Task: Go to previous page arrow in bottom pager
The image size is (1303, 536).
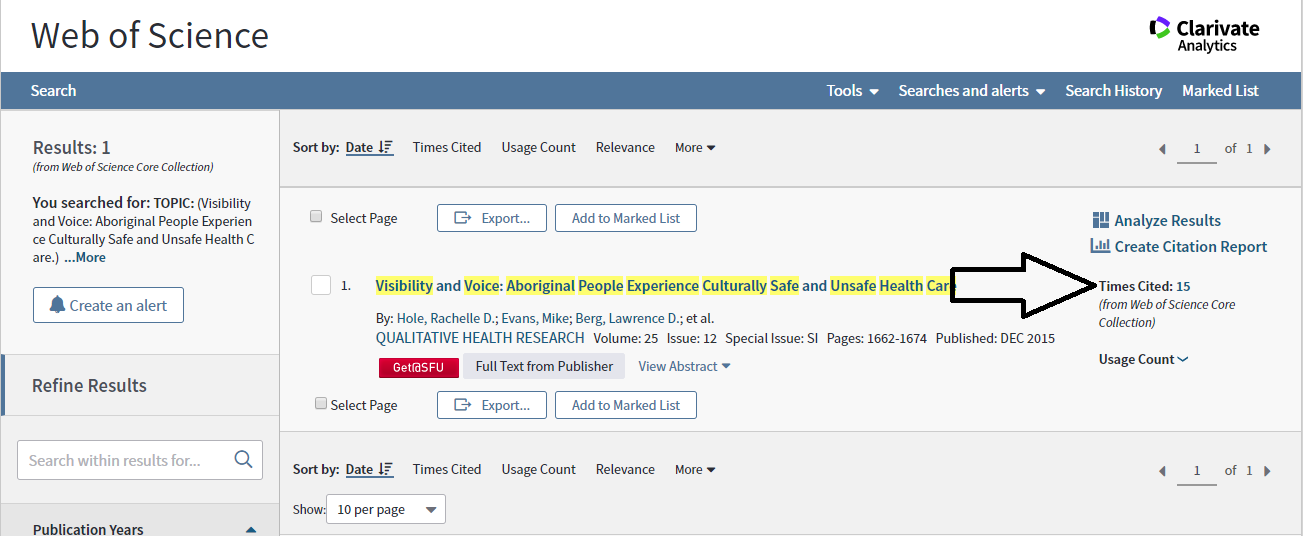Action: pyautogui.click(x=1162, y=471)
